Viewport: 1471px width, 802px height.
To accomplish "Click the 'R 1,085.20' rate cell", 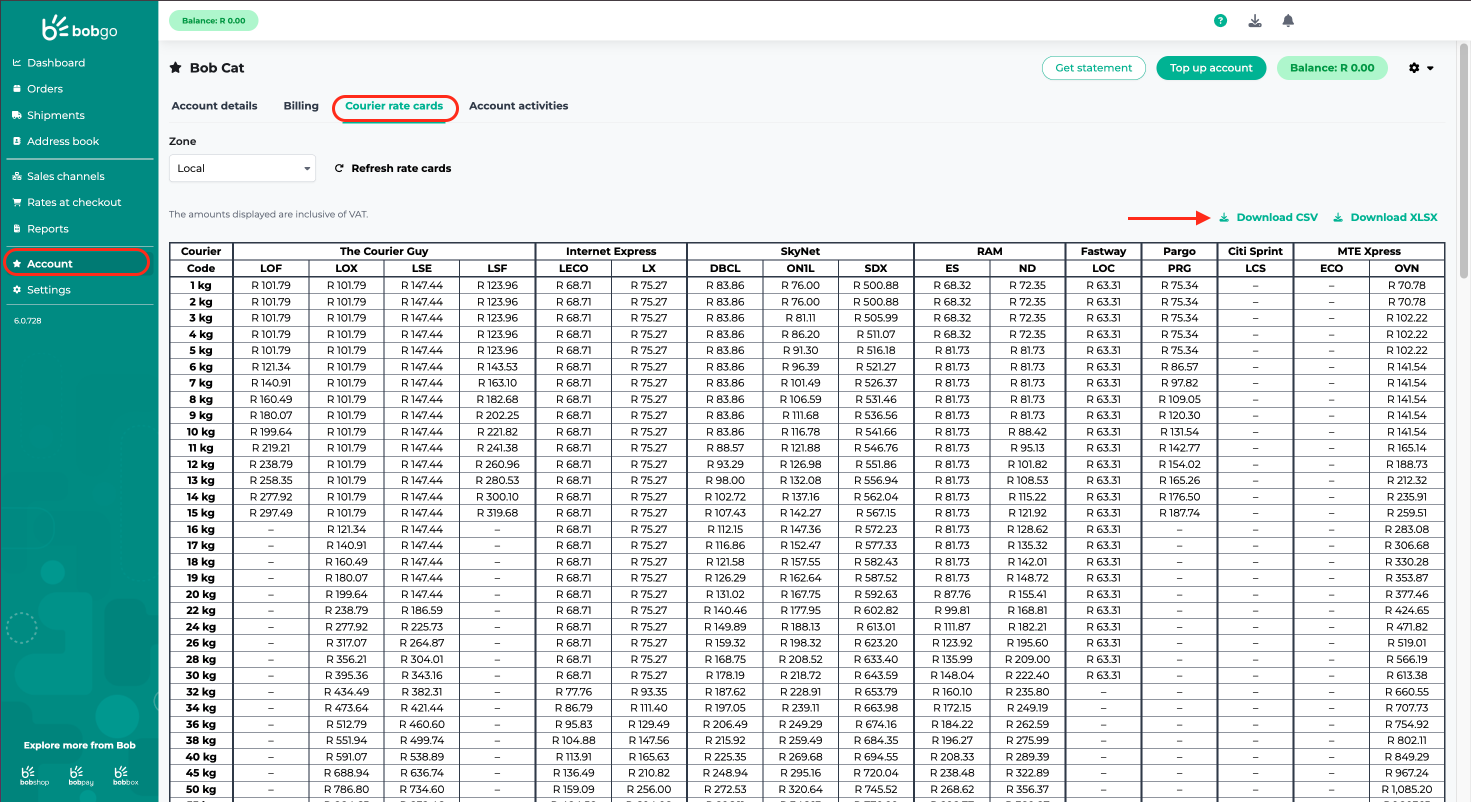I will [1407, 790].
